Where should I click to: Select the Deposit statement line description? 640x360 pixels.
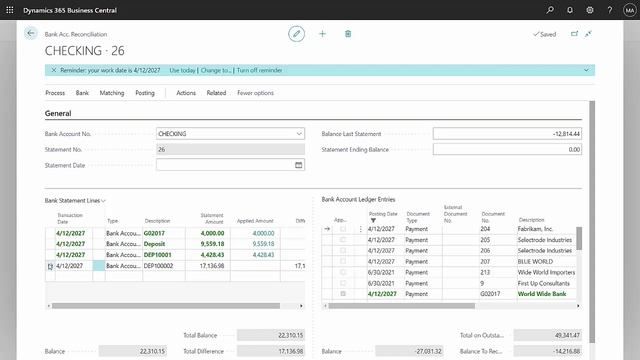pos(154,244)
